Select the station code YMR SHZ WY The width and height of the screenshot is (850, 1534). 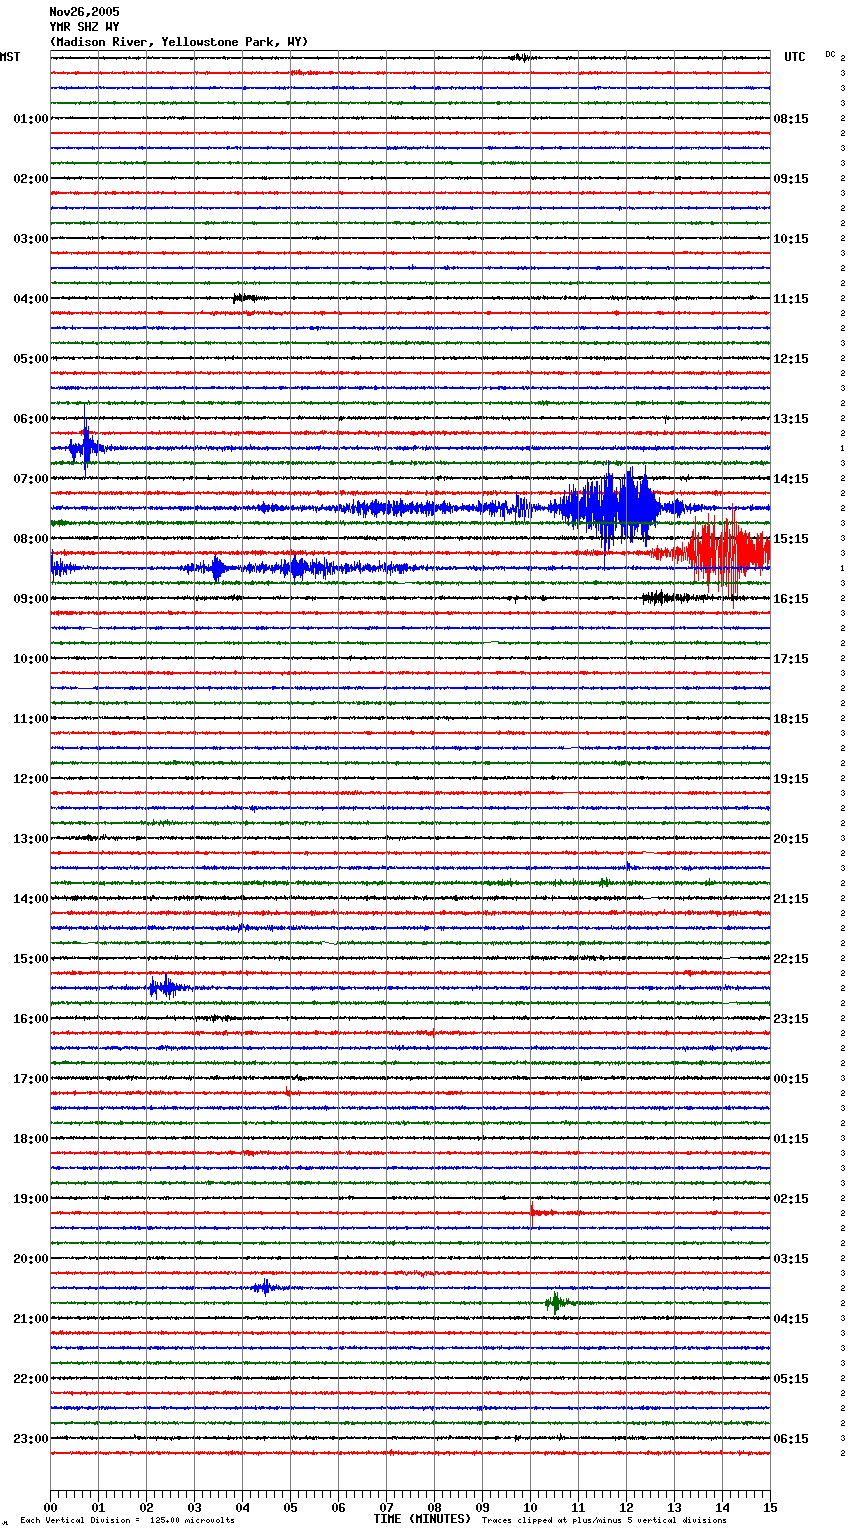(84, 27)
